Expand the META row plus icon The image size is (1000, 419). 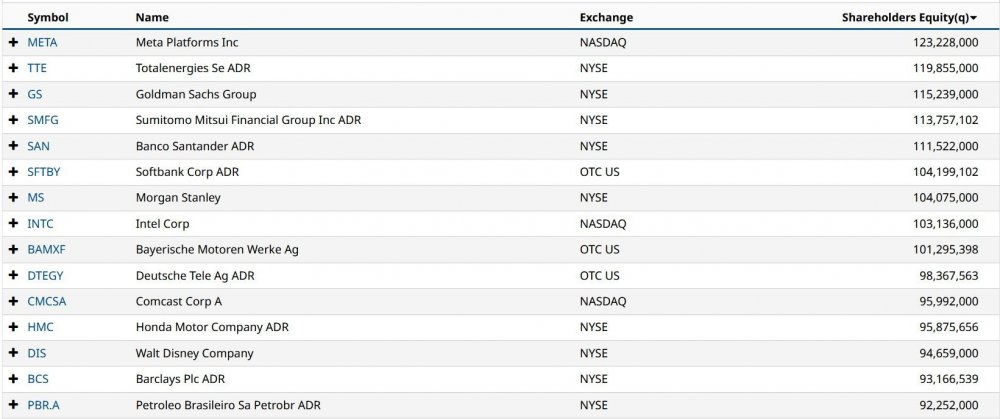pos(13,43)
